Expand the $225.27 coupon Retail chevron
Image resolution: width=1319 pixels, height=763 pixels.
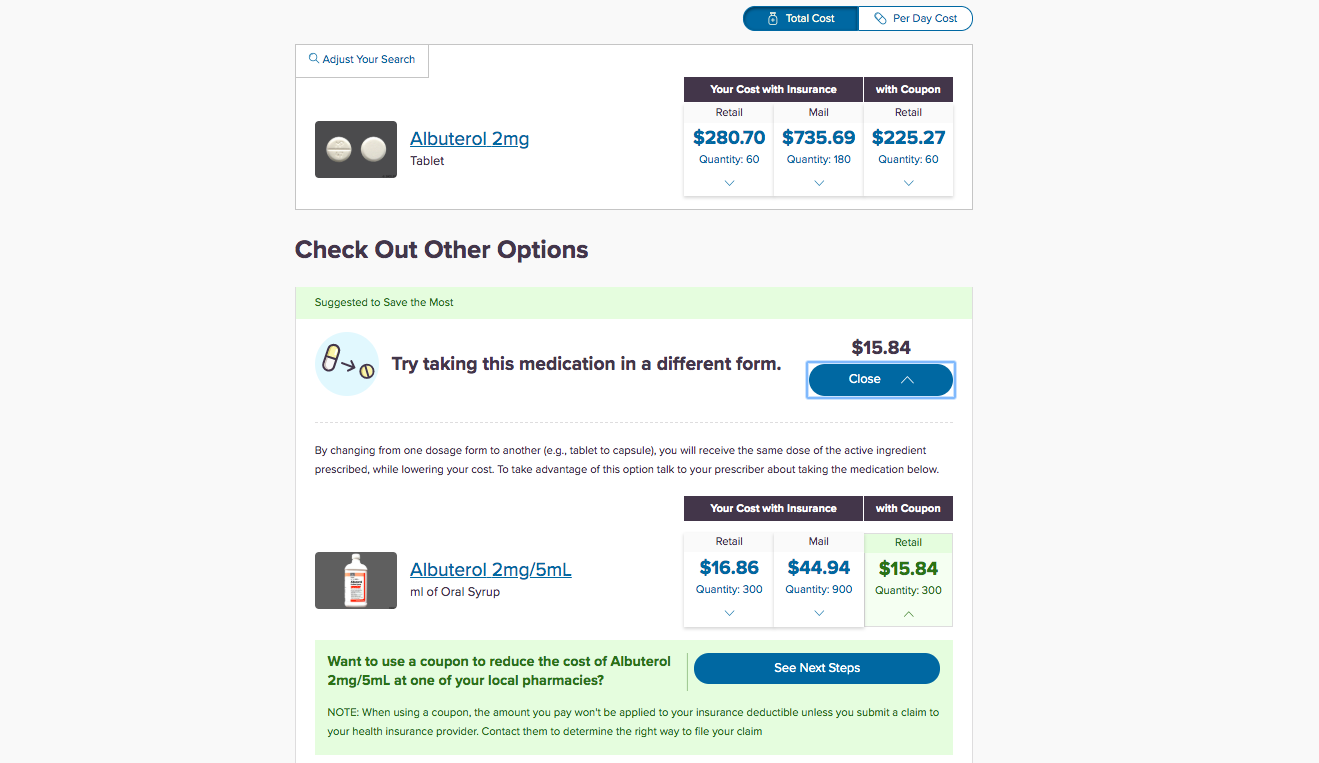click(x=908, y=183)
